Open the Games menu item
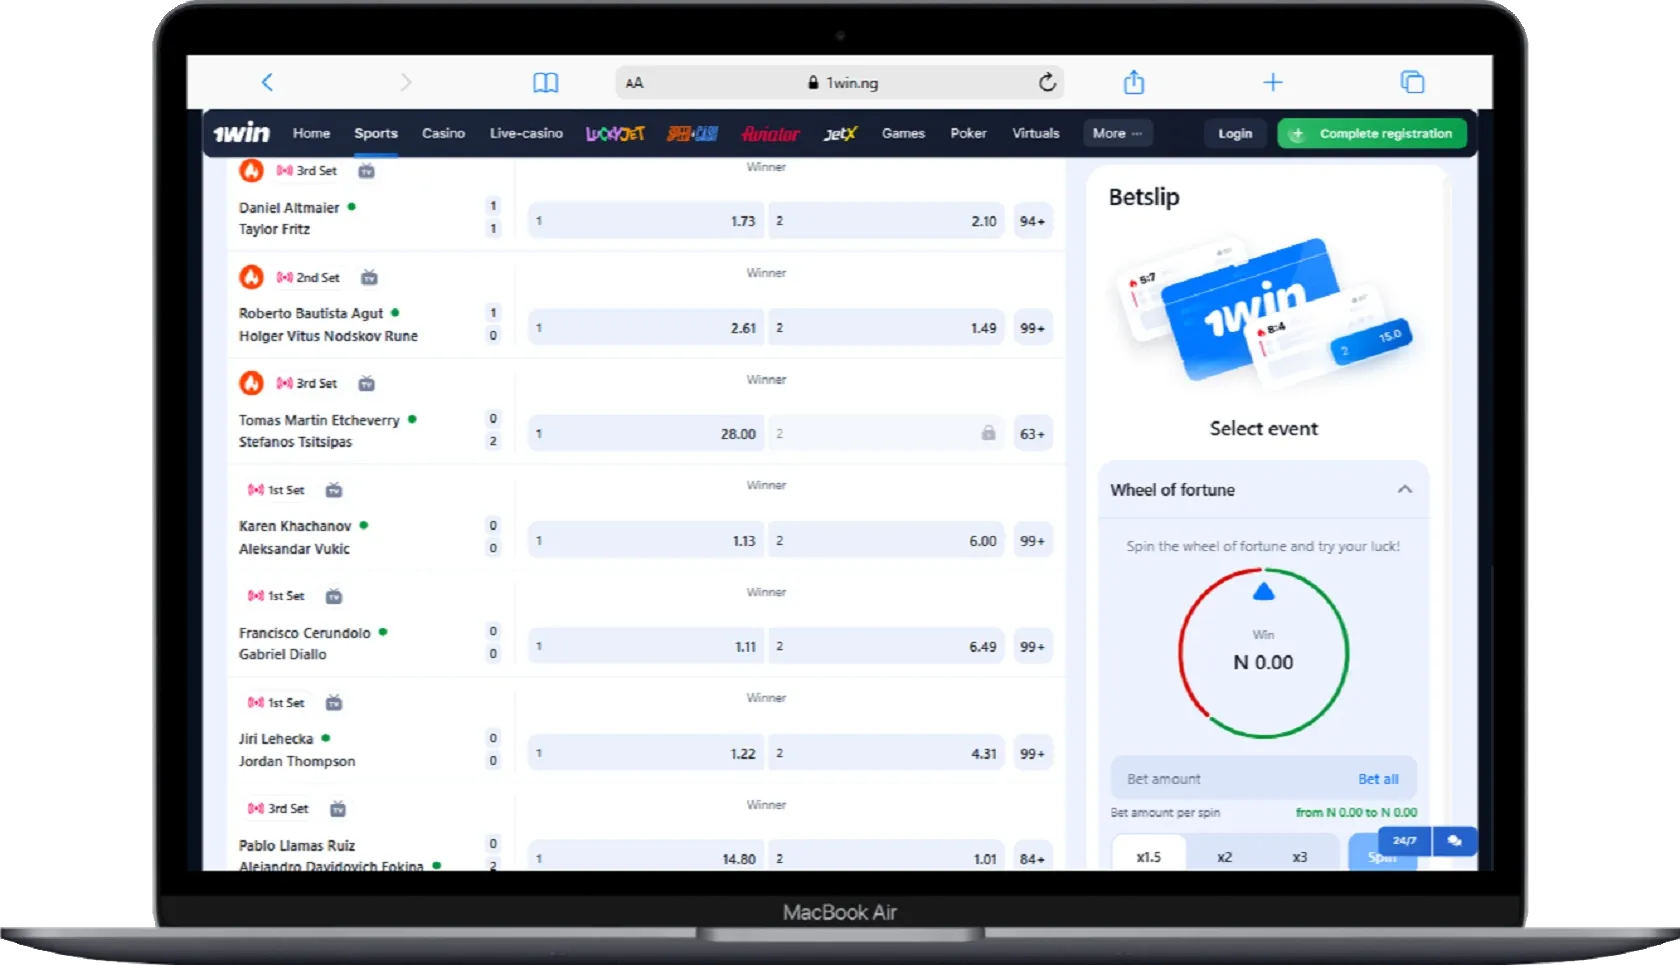This screenshot has height=965, width=1680. coord(903,133)
